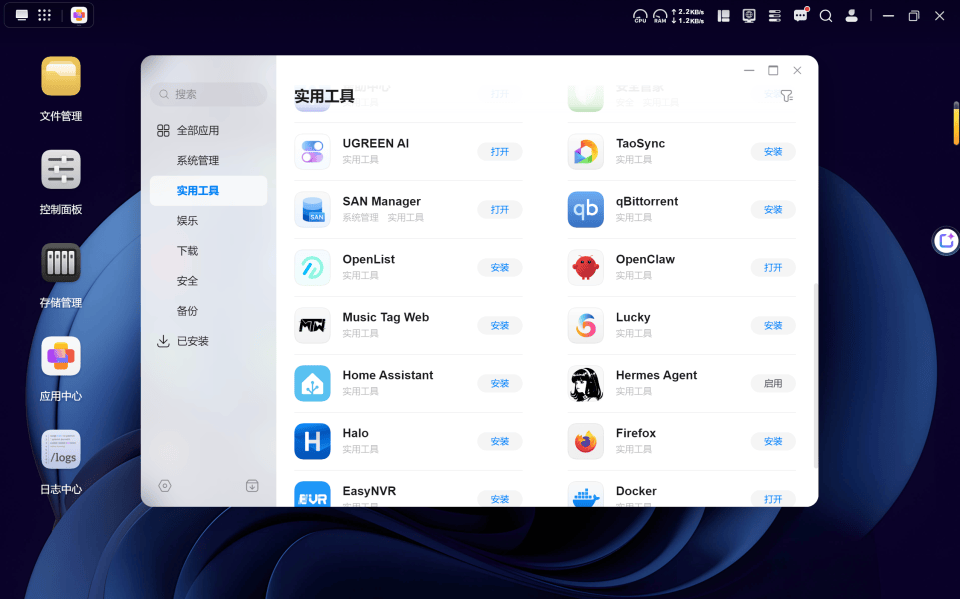Select 实用工具 category

(x=208, y=190)
